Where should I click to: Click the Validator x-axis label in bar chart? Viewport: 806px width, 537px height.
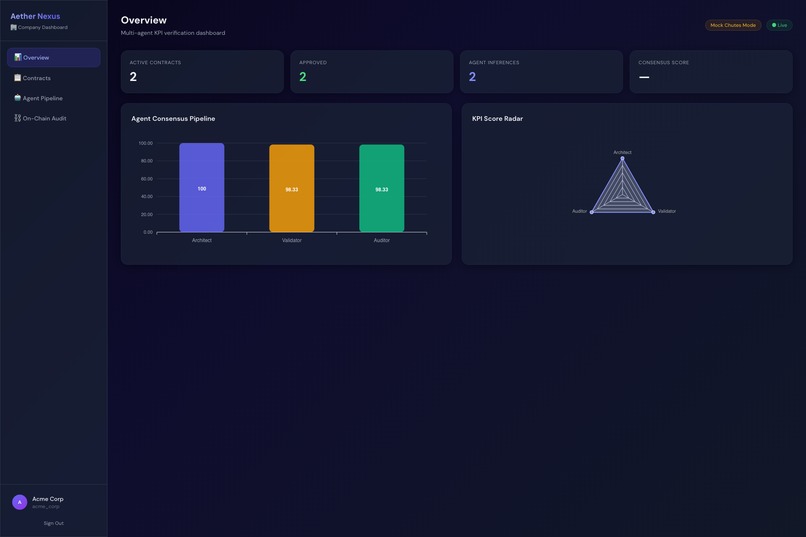click(x=291, y=240)
